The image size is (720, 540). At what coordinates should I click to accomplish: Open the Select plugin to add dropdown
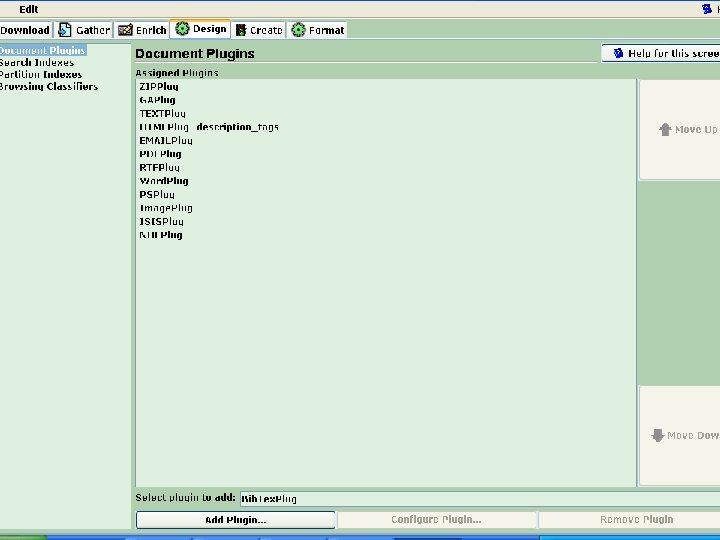480,499
